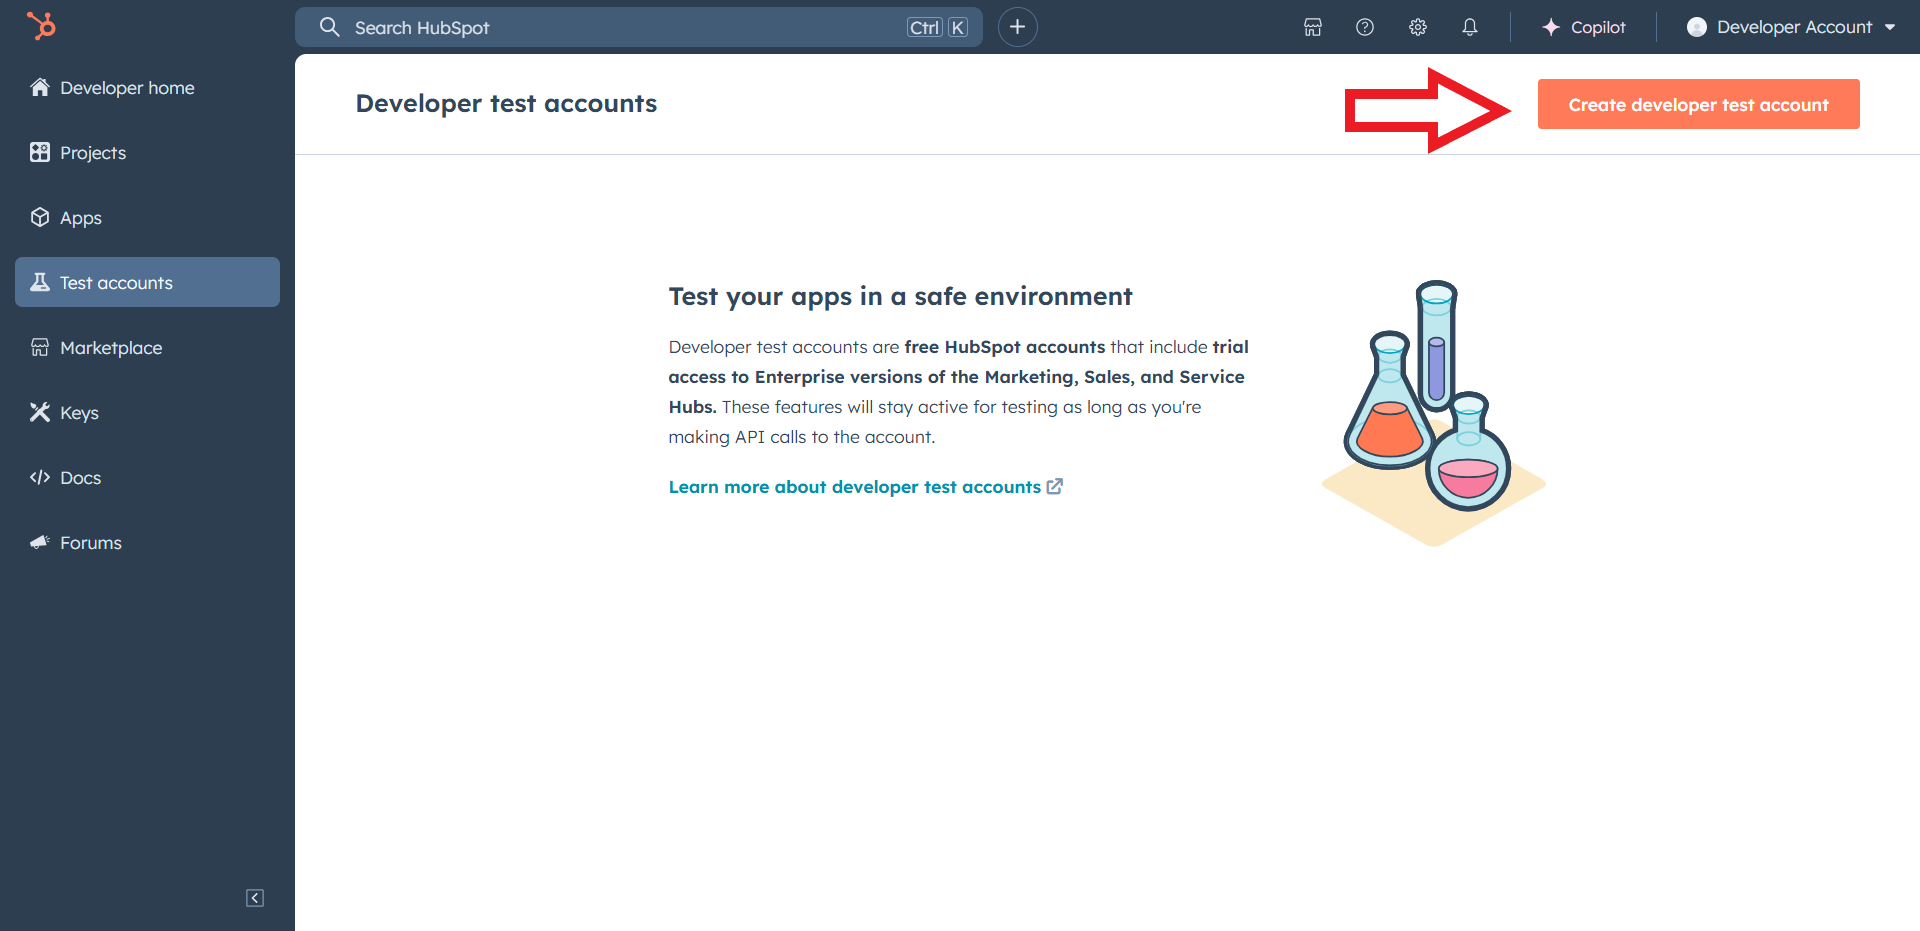Expand the Developer Account dropdown
The height and width of the screenshot is (931, 1920).
1791,27
